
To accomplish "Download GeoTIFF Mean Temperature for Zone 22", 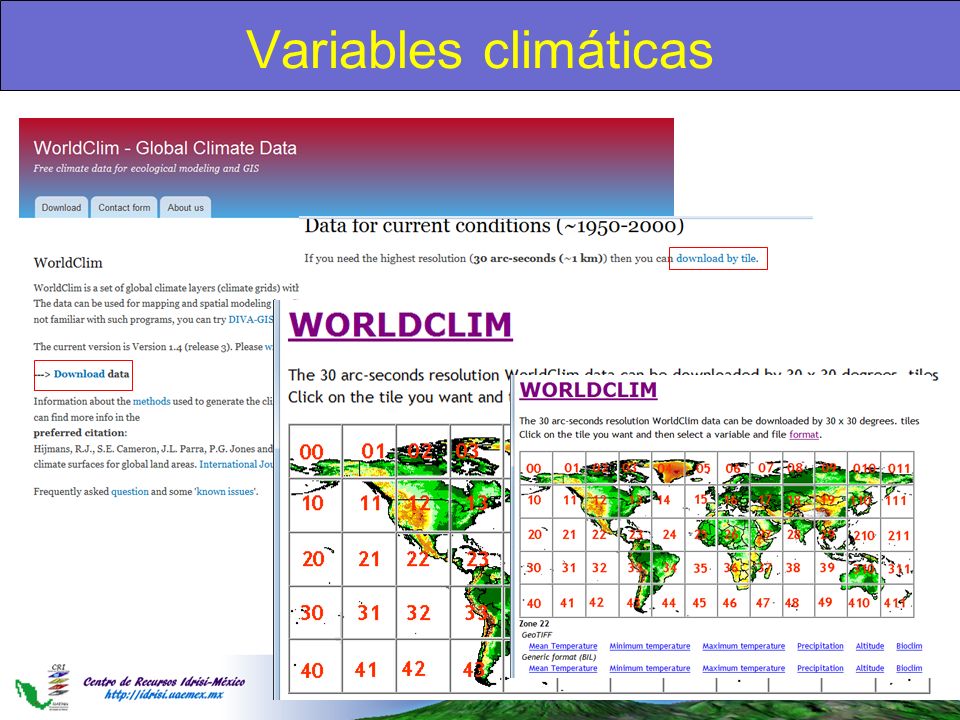I will coord(563,646).
